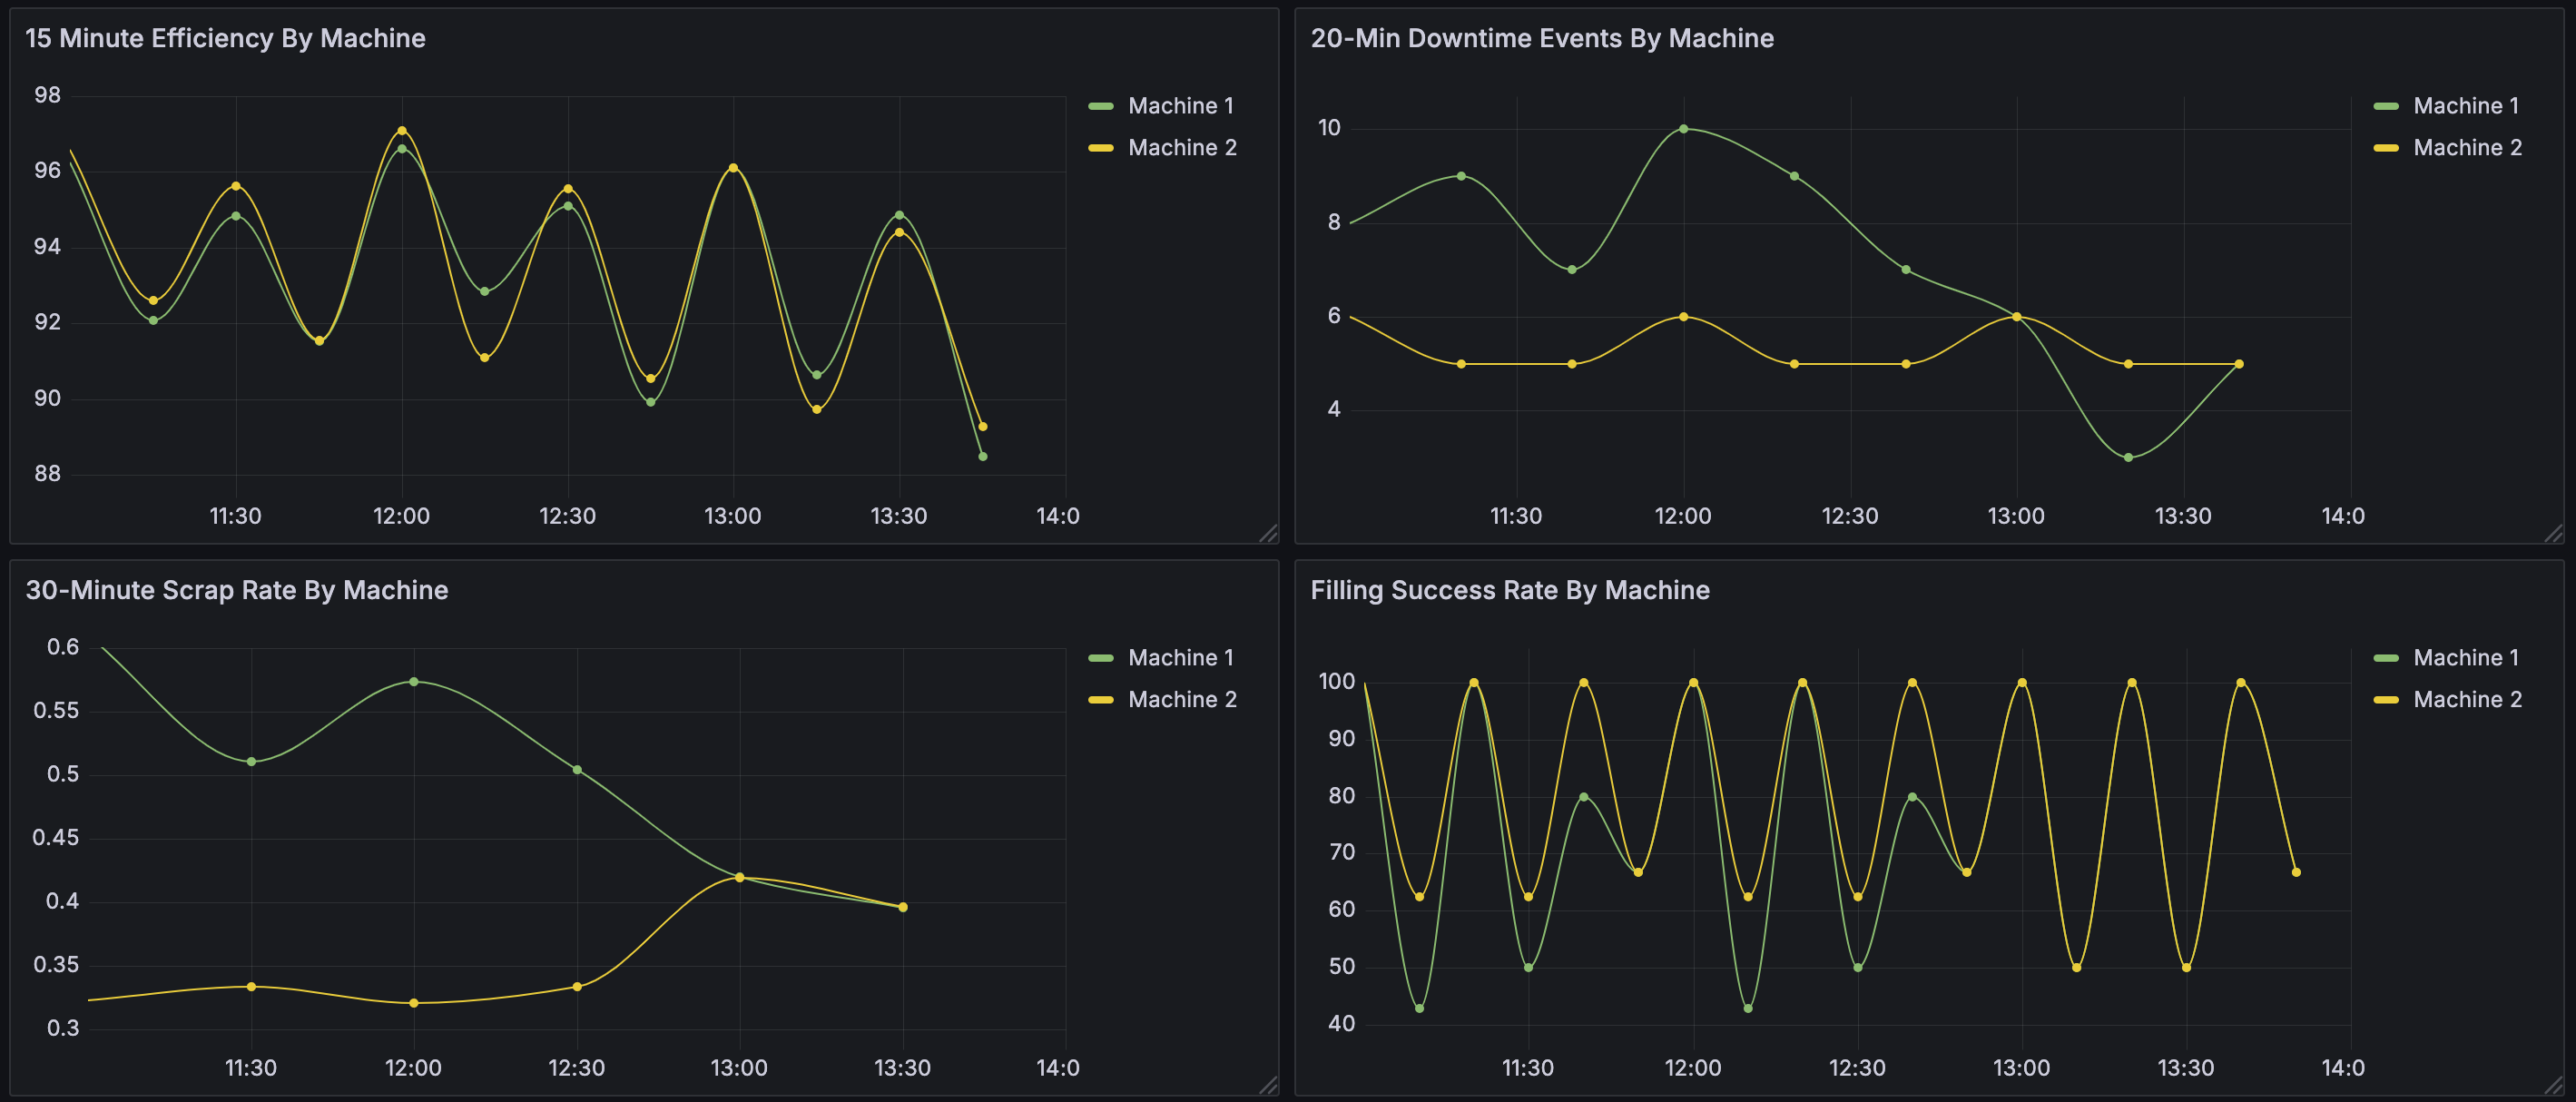
Task: Click resize handle of Filling Success Rate panel
Action: (2554, 1085)
